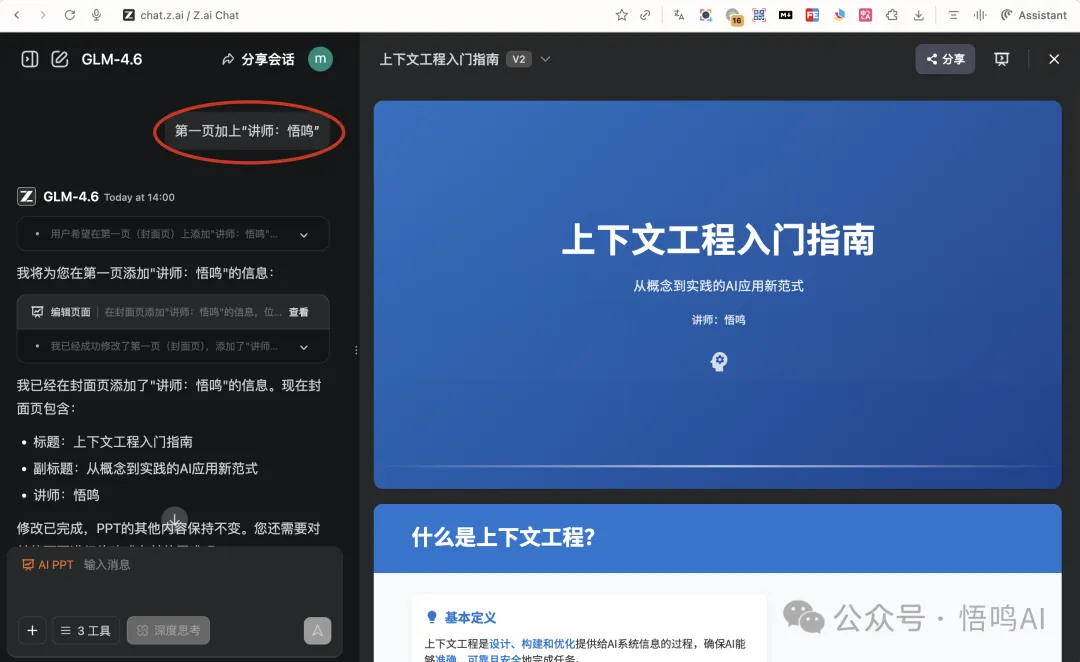Screen dimensions: 1080x662
Task: Toggle the left sidebar panel icon
Action: pyautogui.click(x=30, y=59)
